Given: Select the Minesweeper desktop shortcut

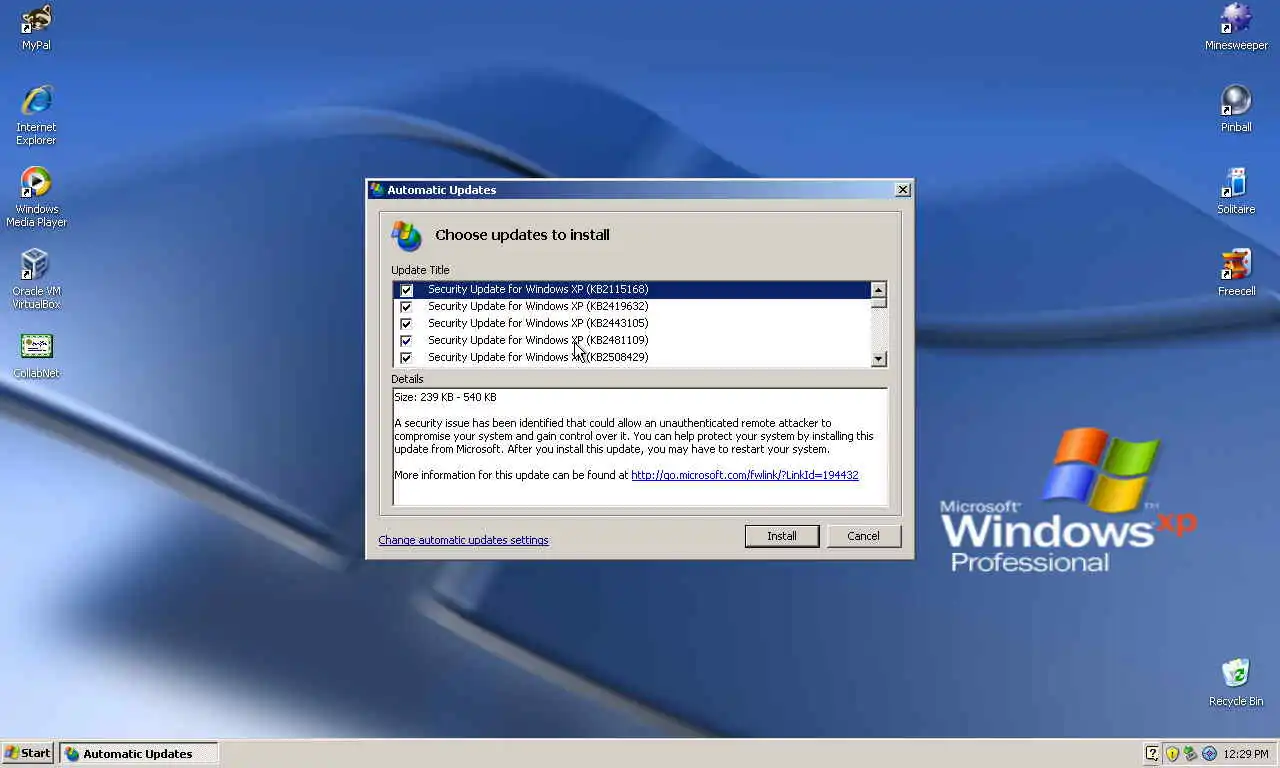Looking at the screenshot, I should [1236, 28].
